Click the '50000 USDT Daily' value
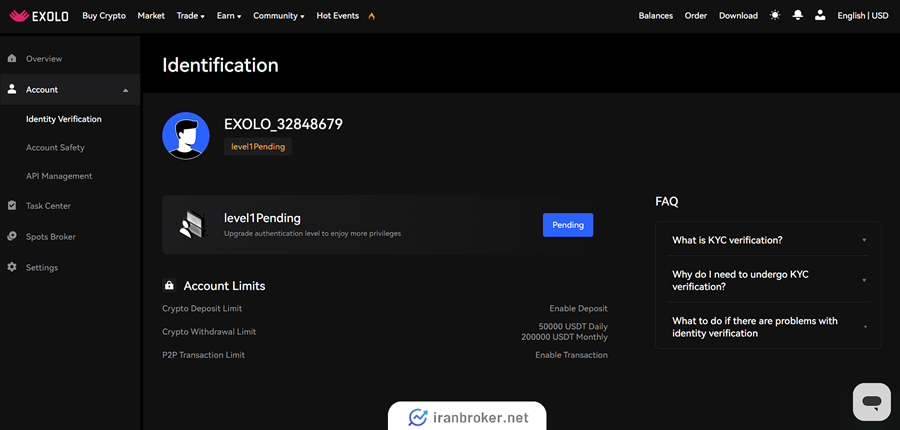This screenshot has height=430, width=900. pos(573,326)
